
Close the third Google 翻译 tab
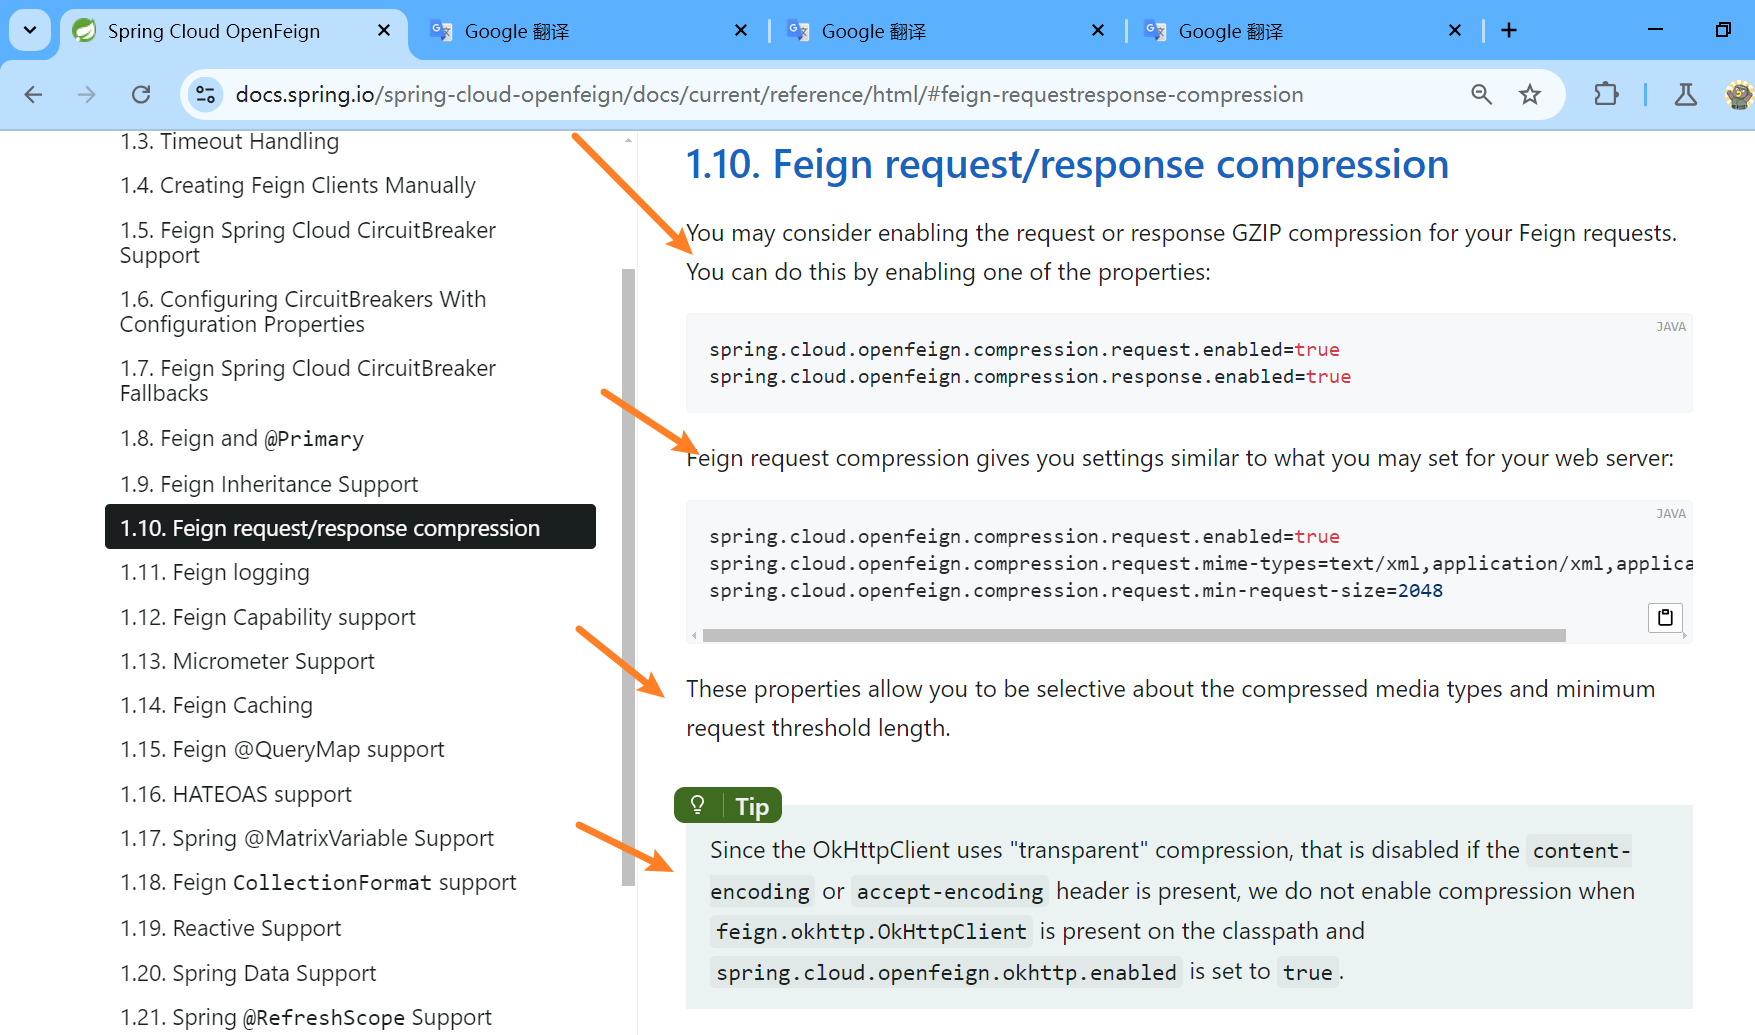1455,31
